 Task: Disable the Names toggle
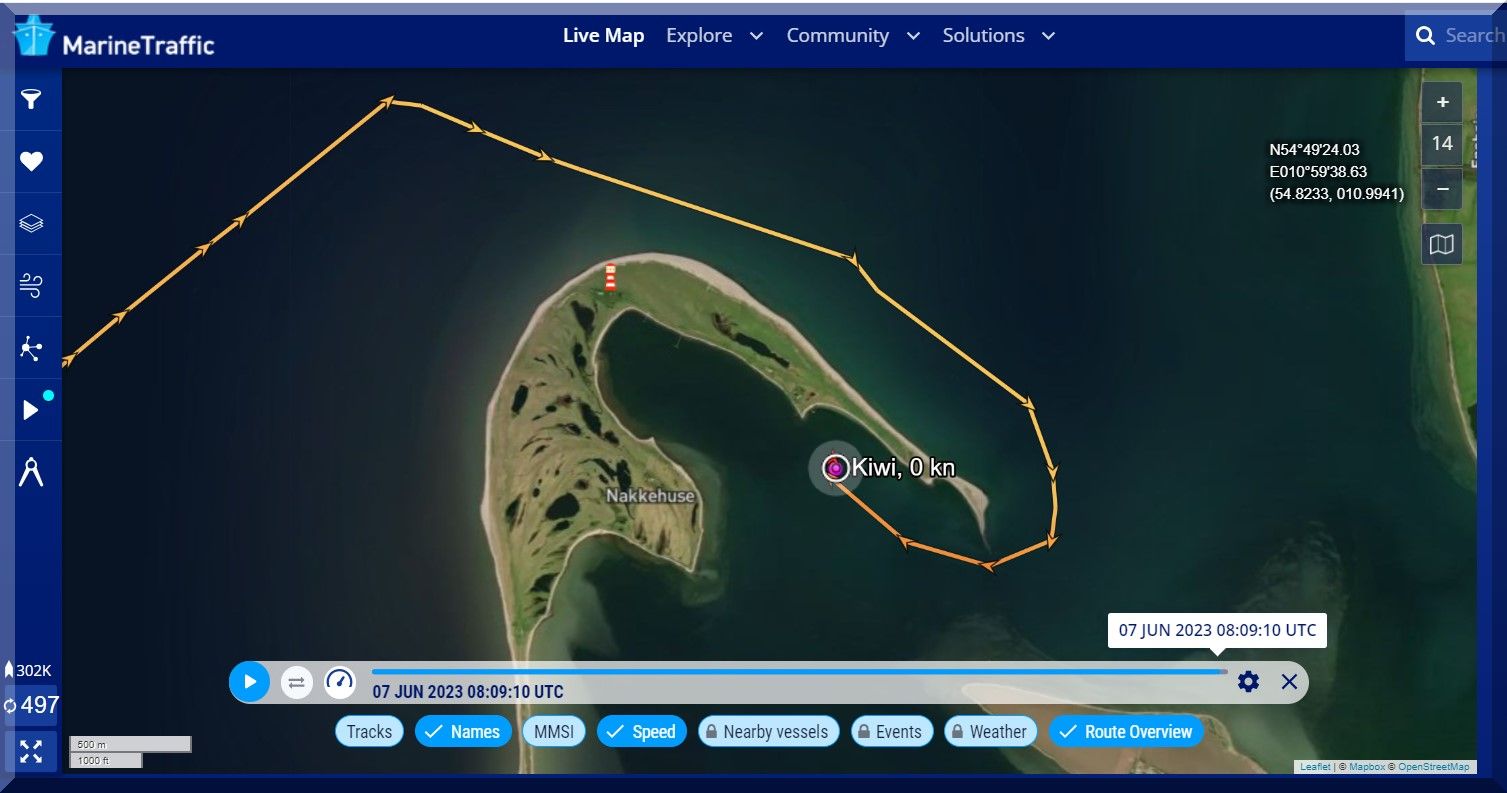pos(463,731)
